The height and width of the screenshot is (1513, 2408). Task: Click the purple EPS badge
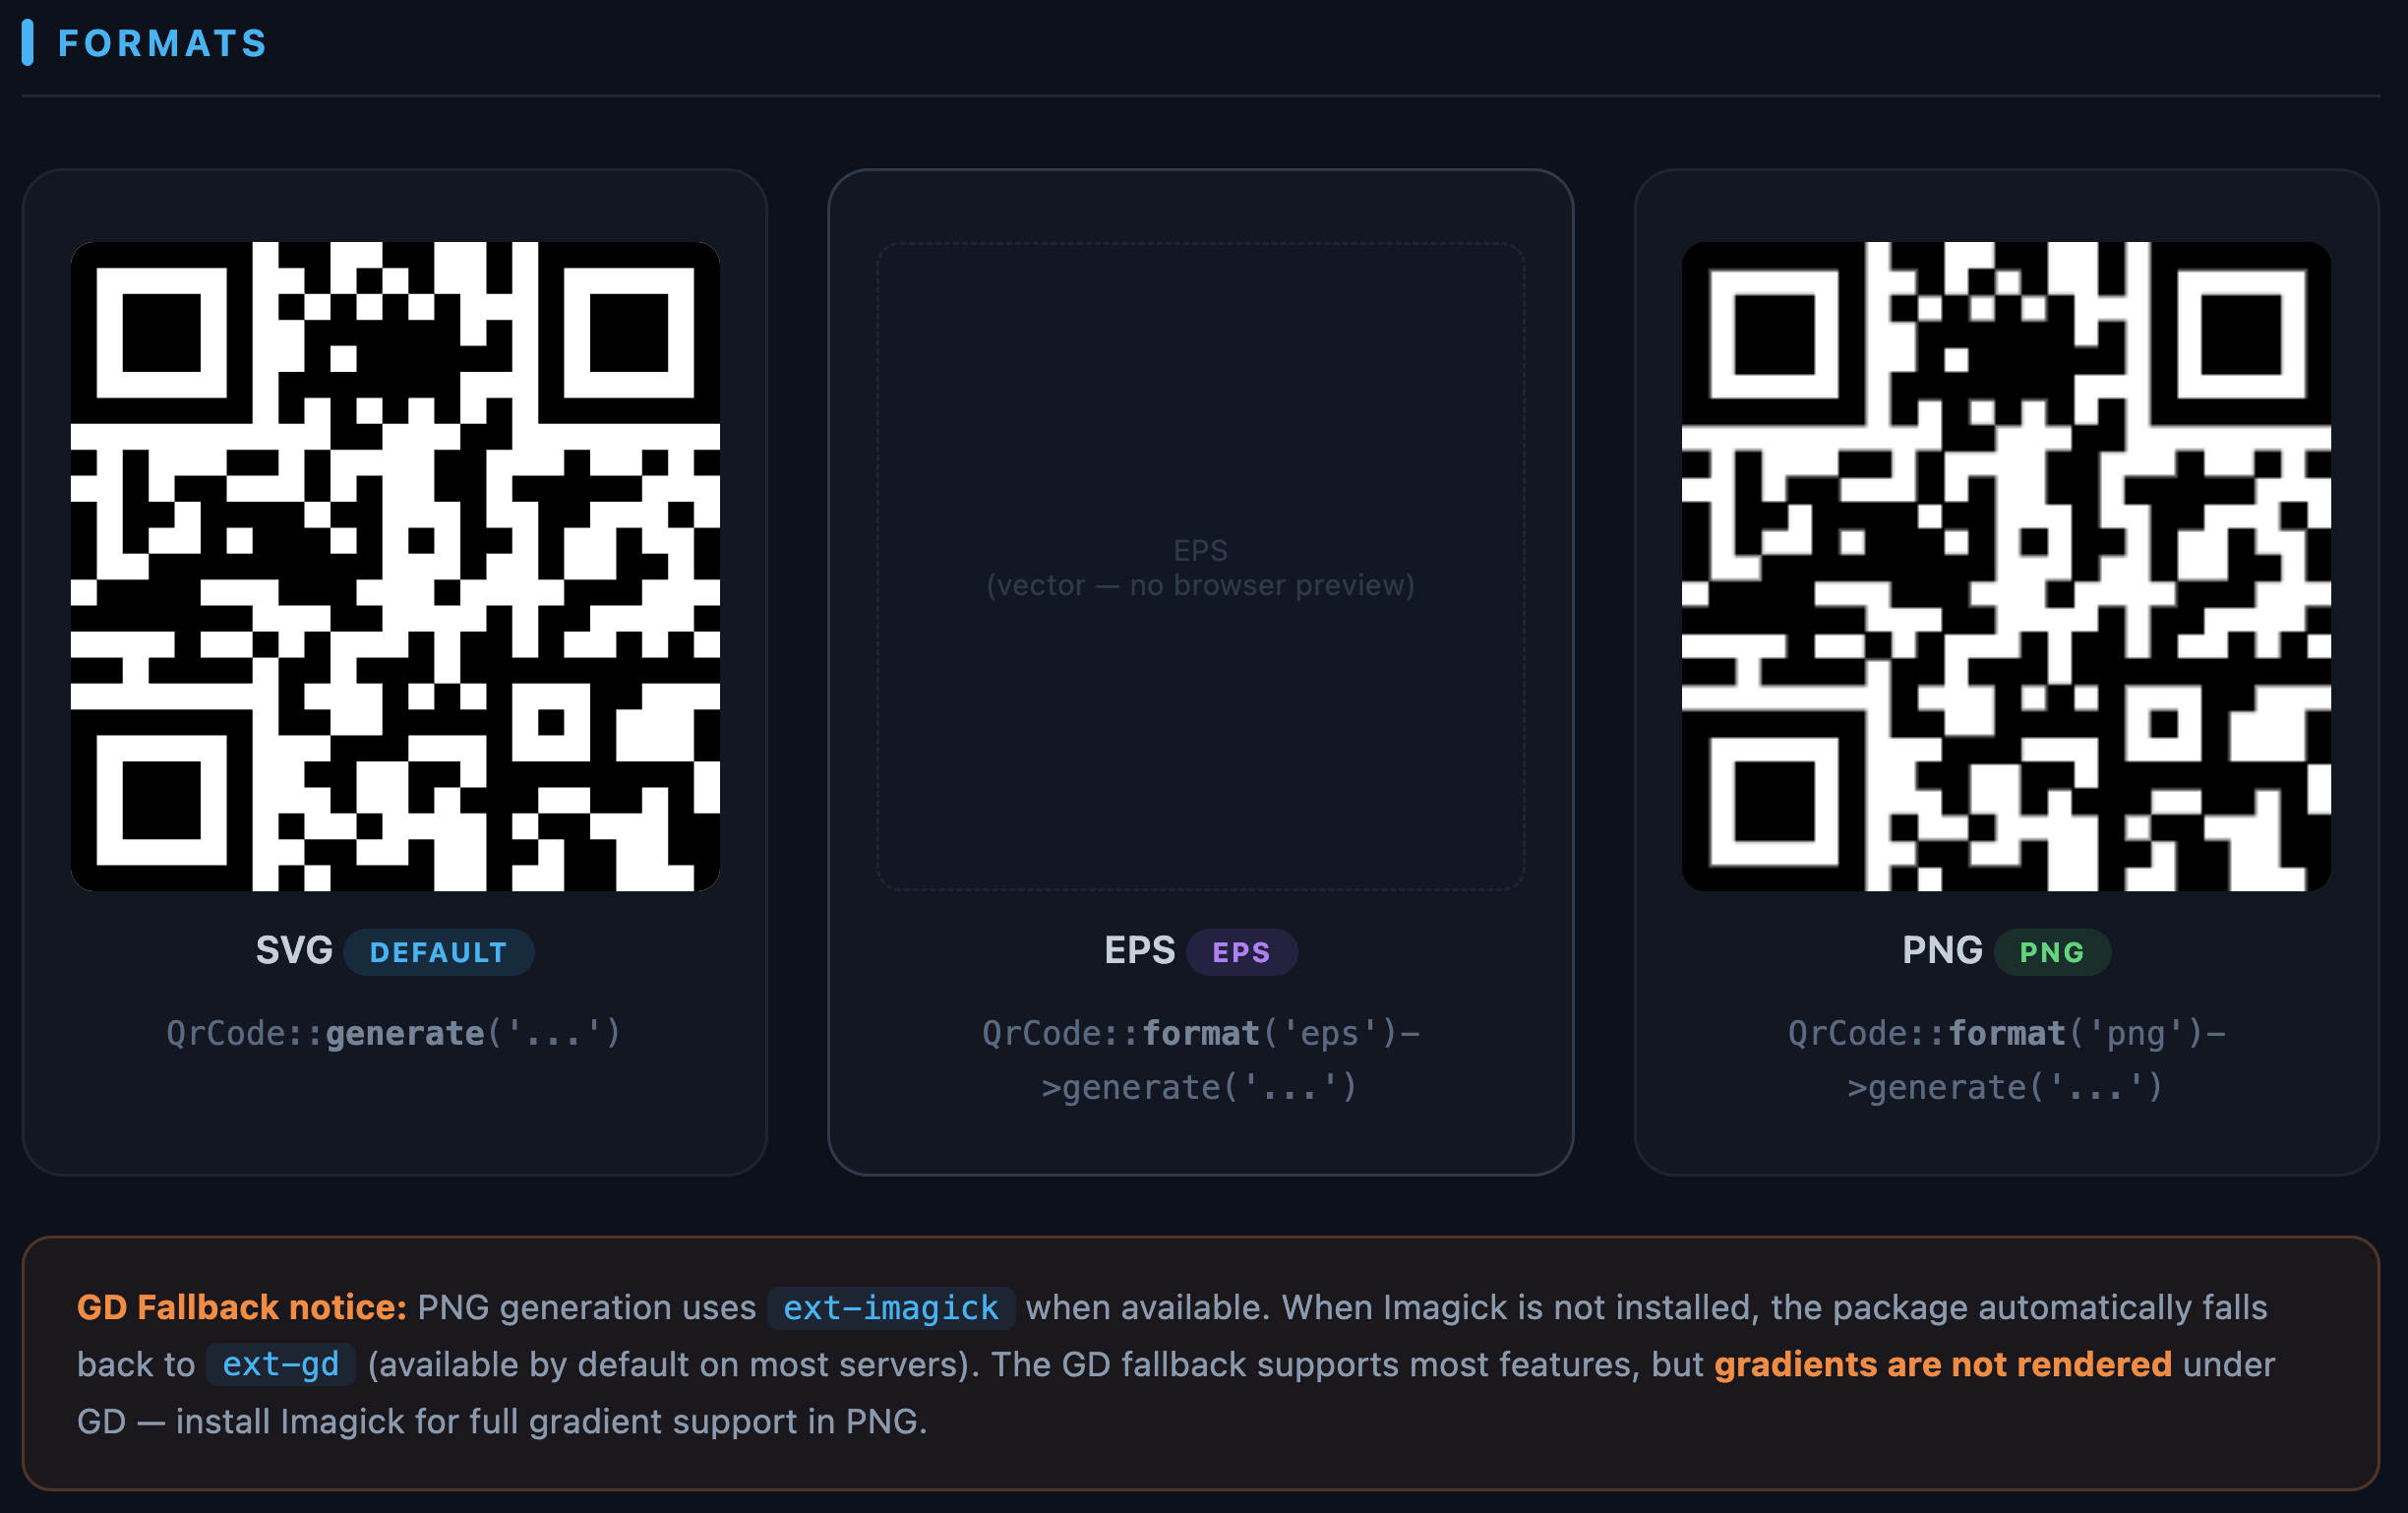[x=1242, y=952]
